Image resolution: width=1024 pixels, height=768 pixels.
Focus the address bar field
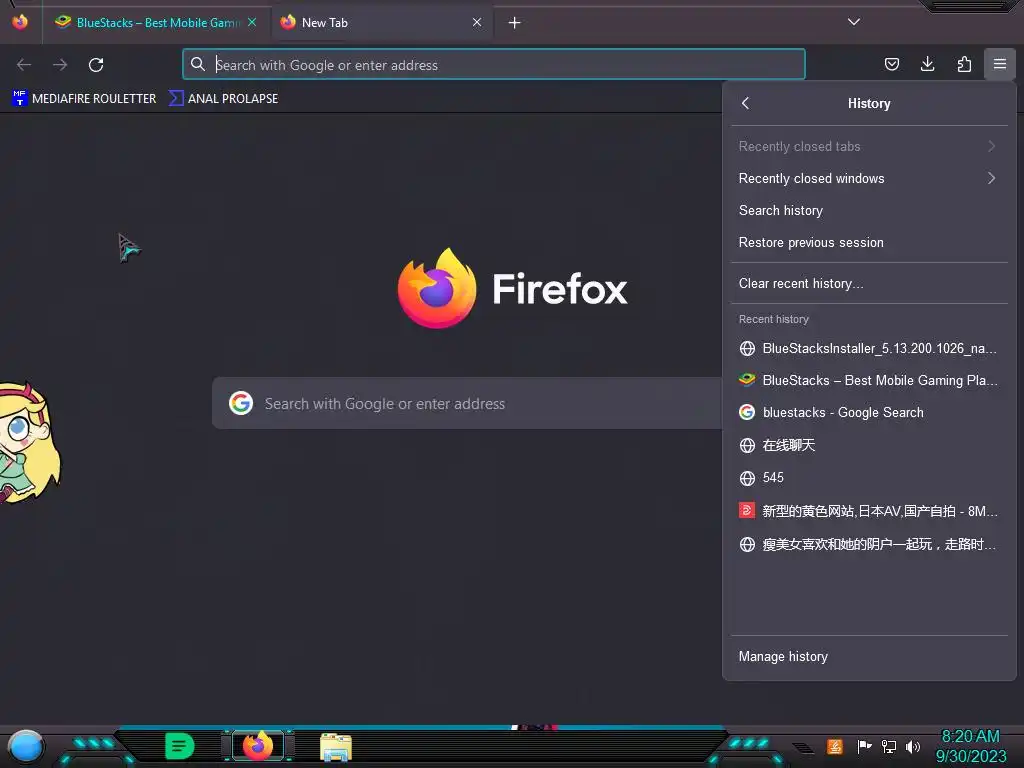494,65
